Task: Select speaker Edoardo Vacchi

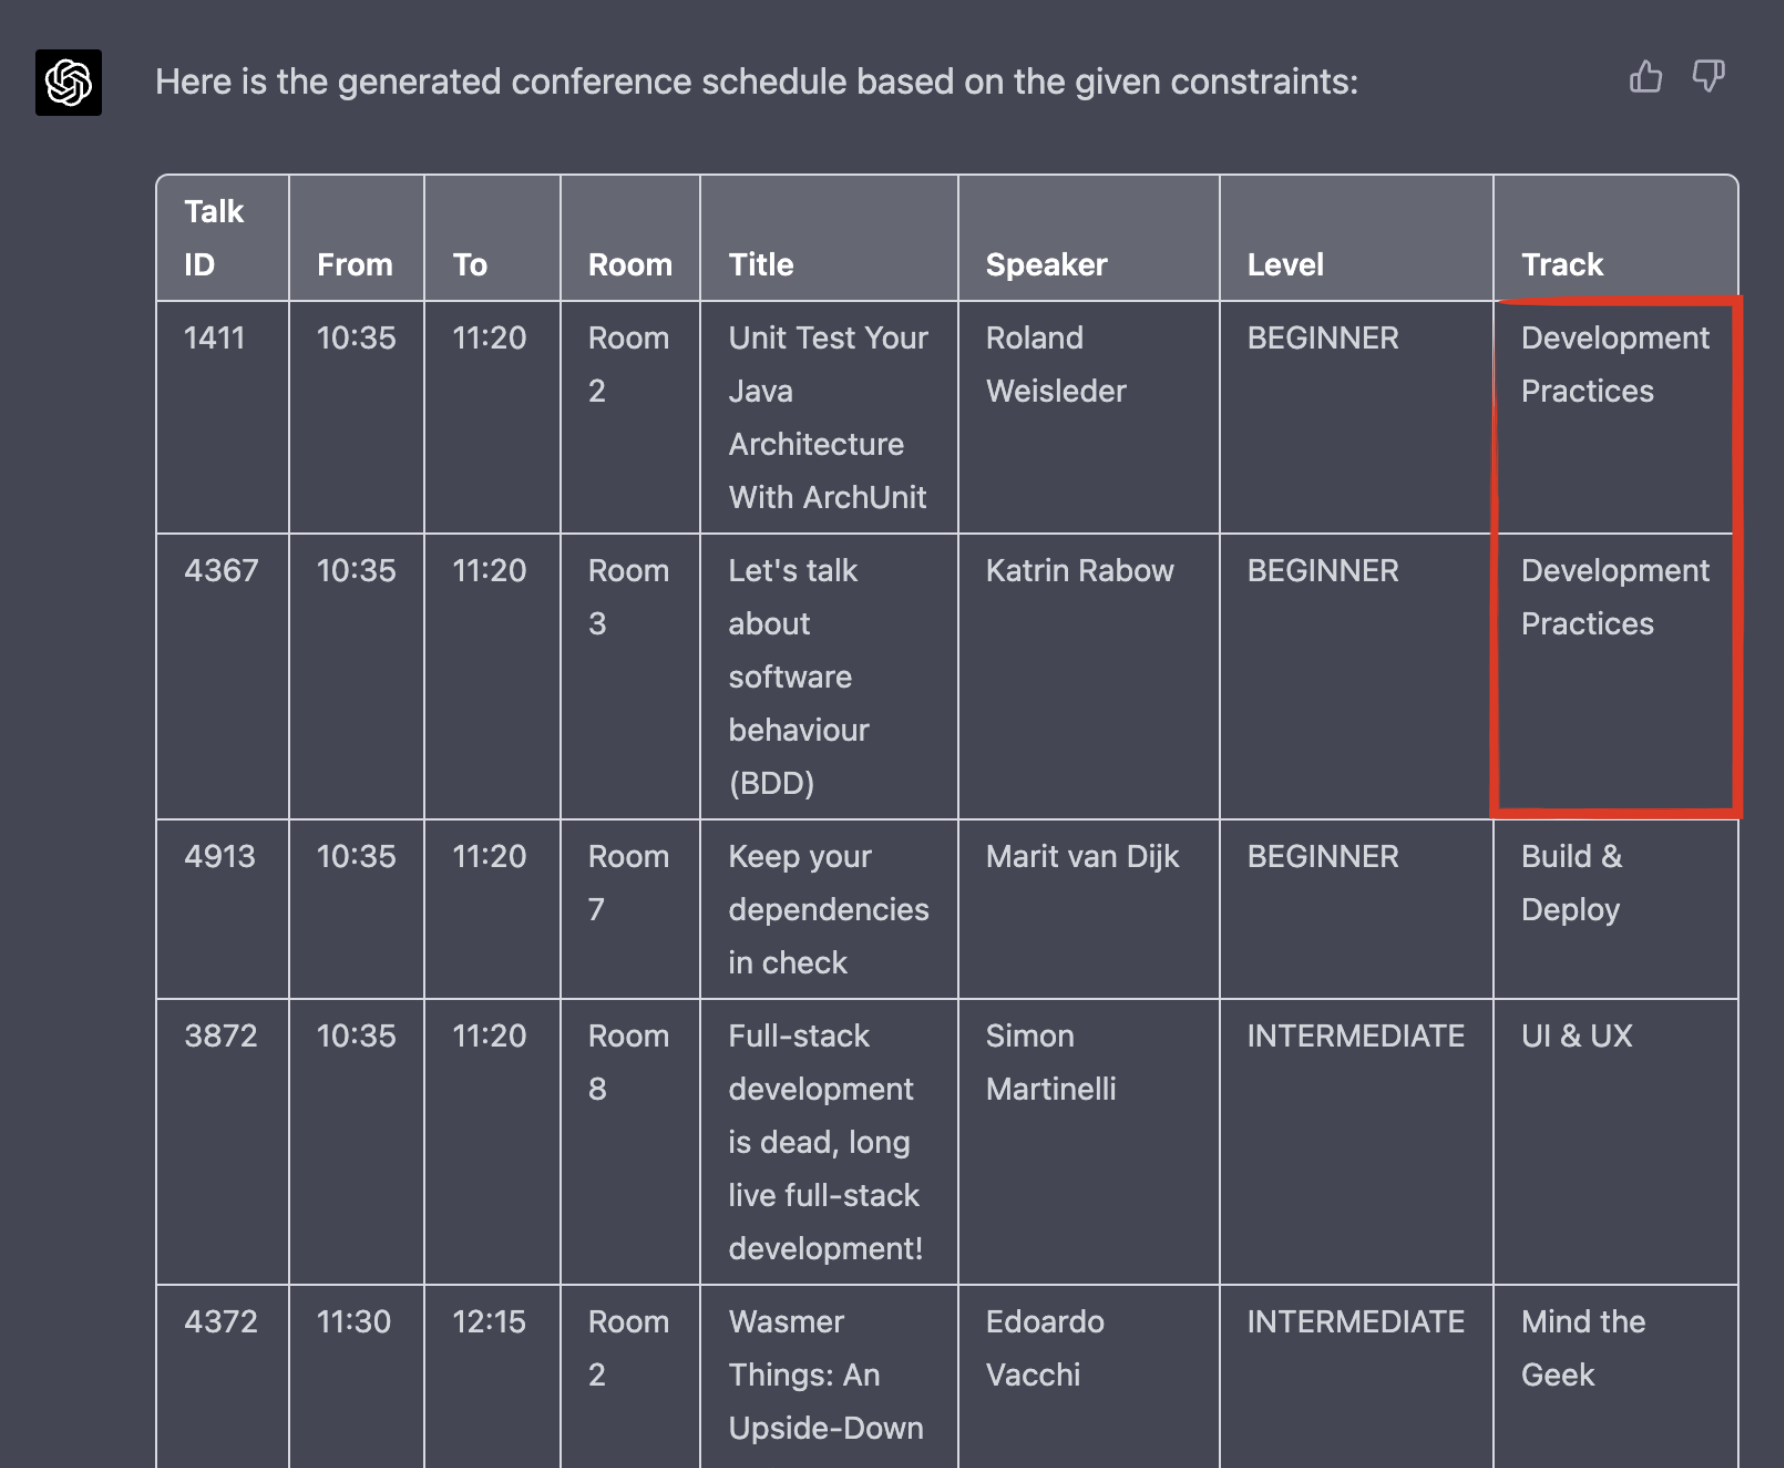Action: coord(1044,1348)
